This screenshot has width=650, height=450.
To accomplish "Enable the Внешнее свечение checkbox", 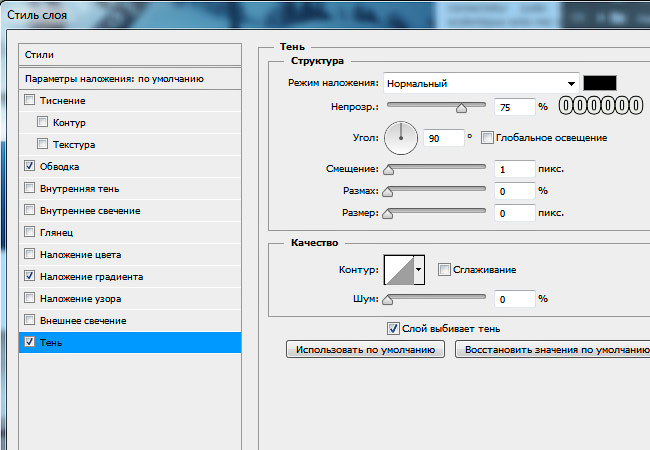I will [29, 319].
